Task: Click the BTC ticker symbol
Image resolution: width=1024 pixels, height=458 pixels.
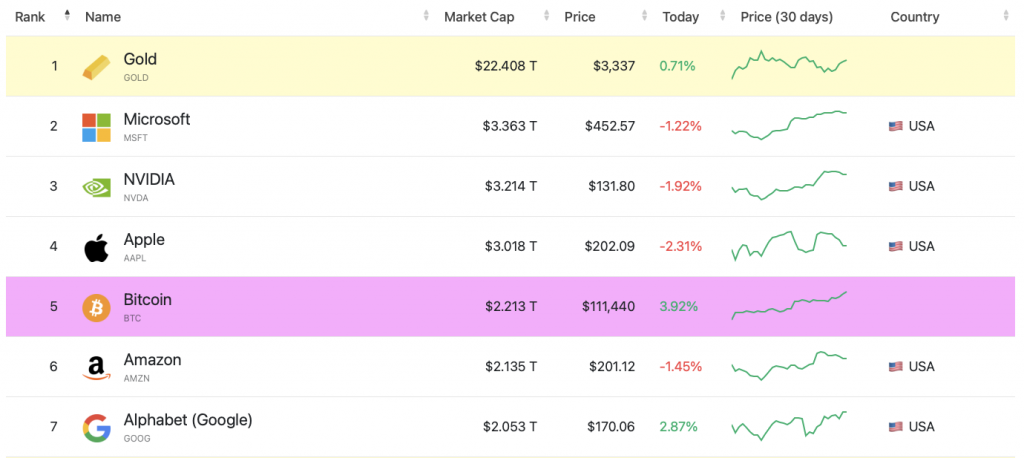Action: [x=132, y=318]
